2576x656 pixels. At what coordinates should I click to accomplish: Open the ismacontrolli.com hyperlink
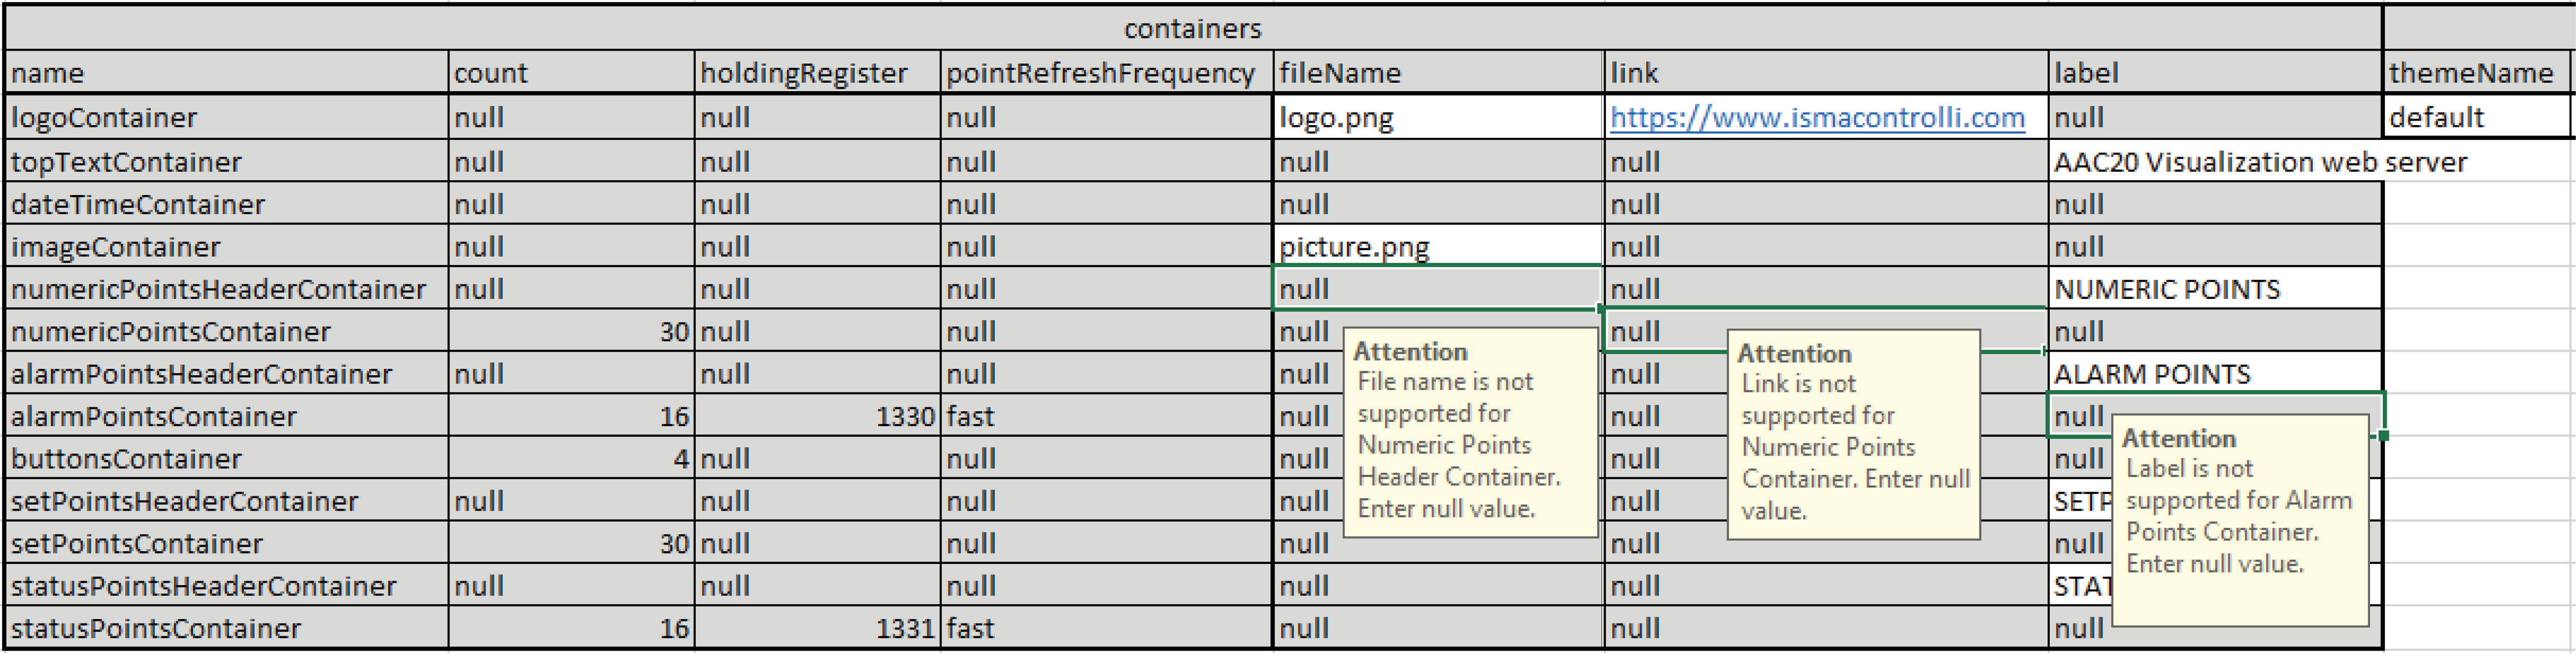click(x=1816, y=118)
